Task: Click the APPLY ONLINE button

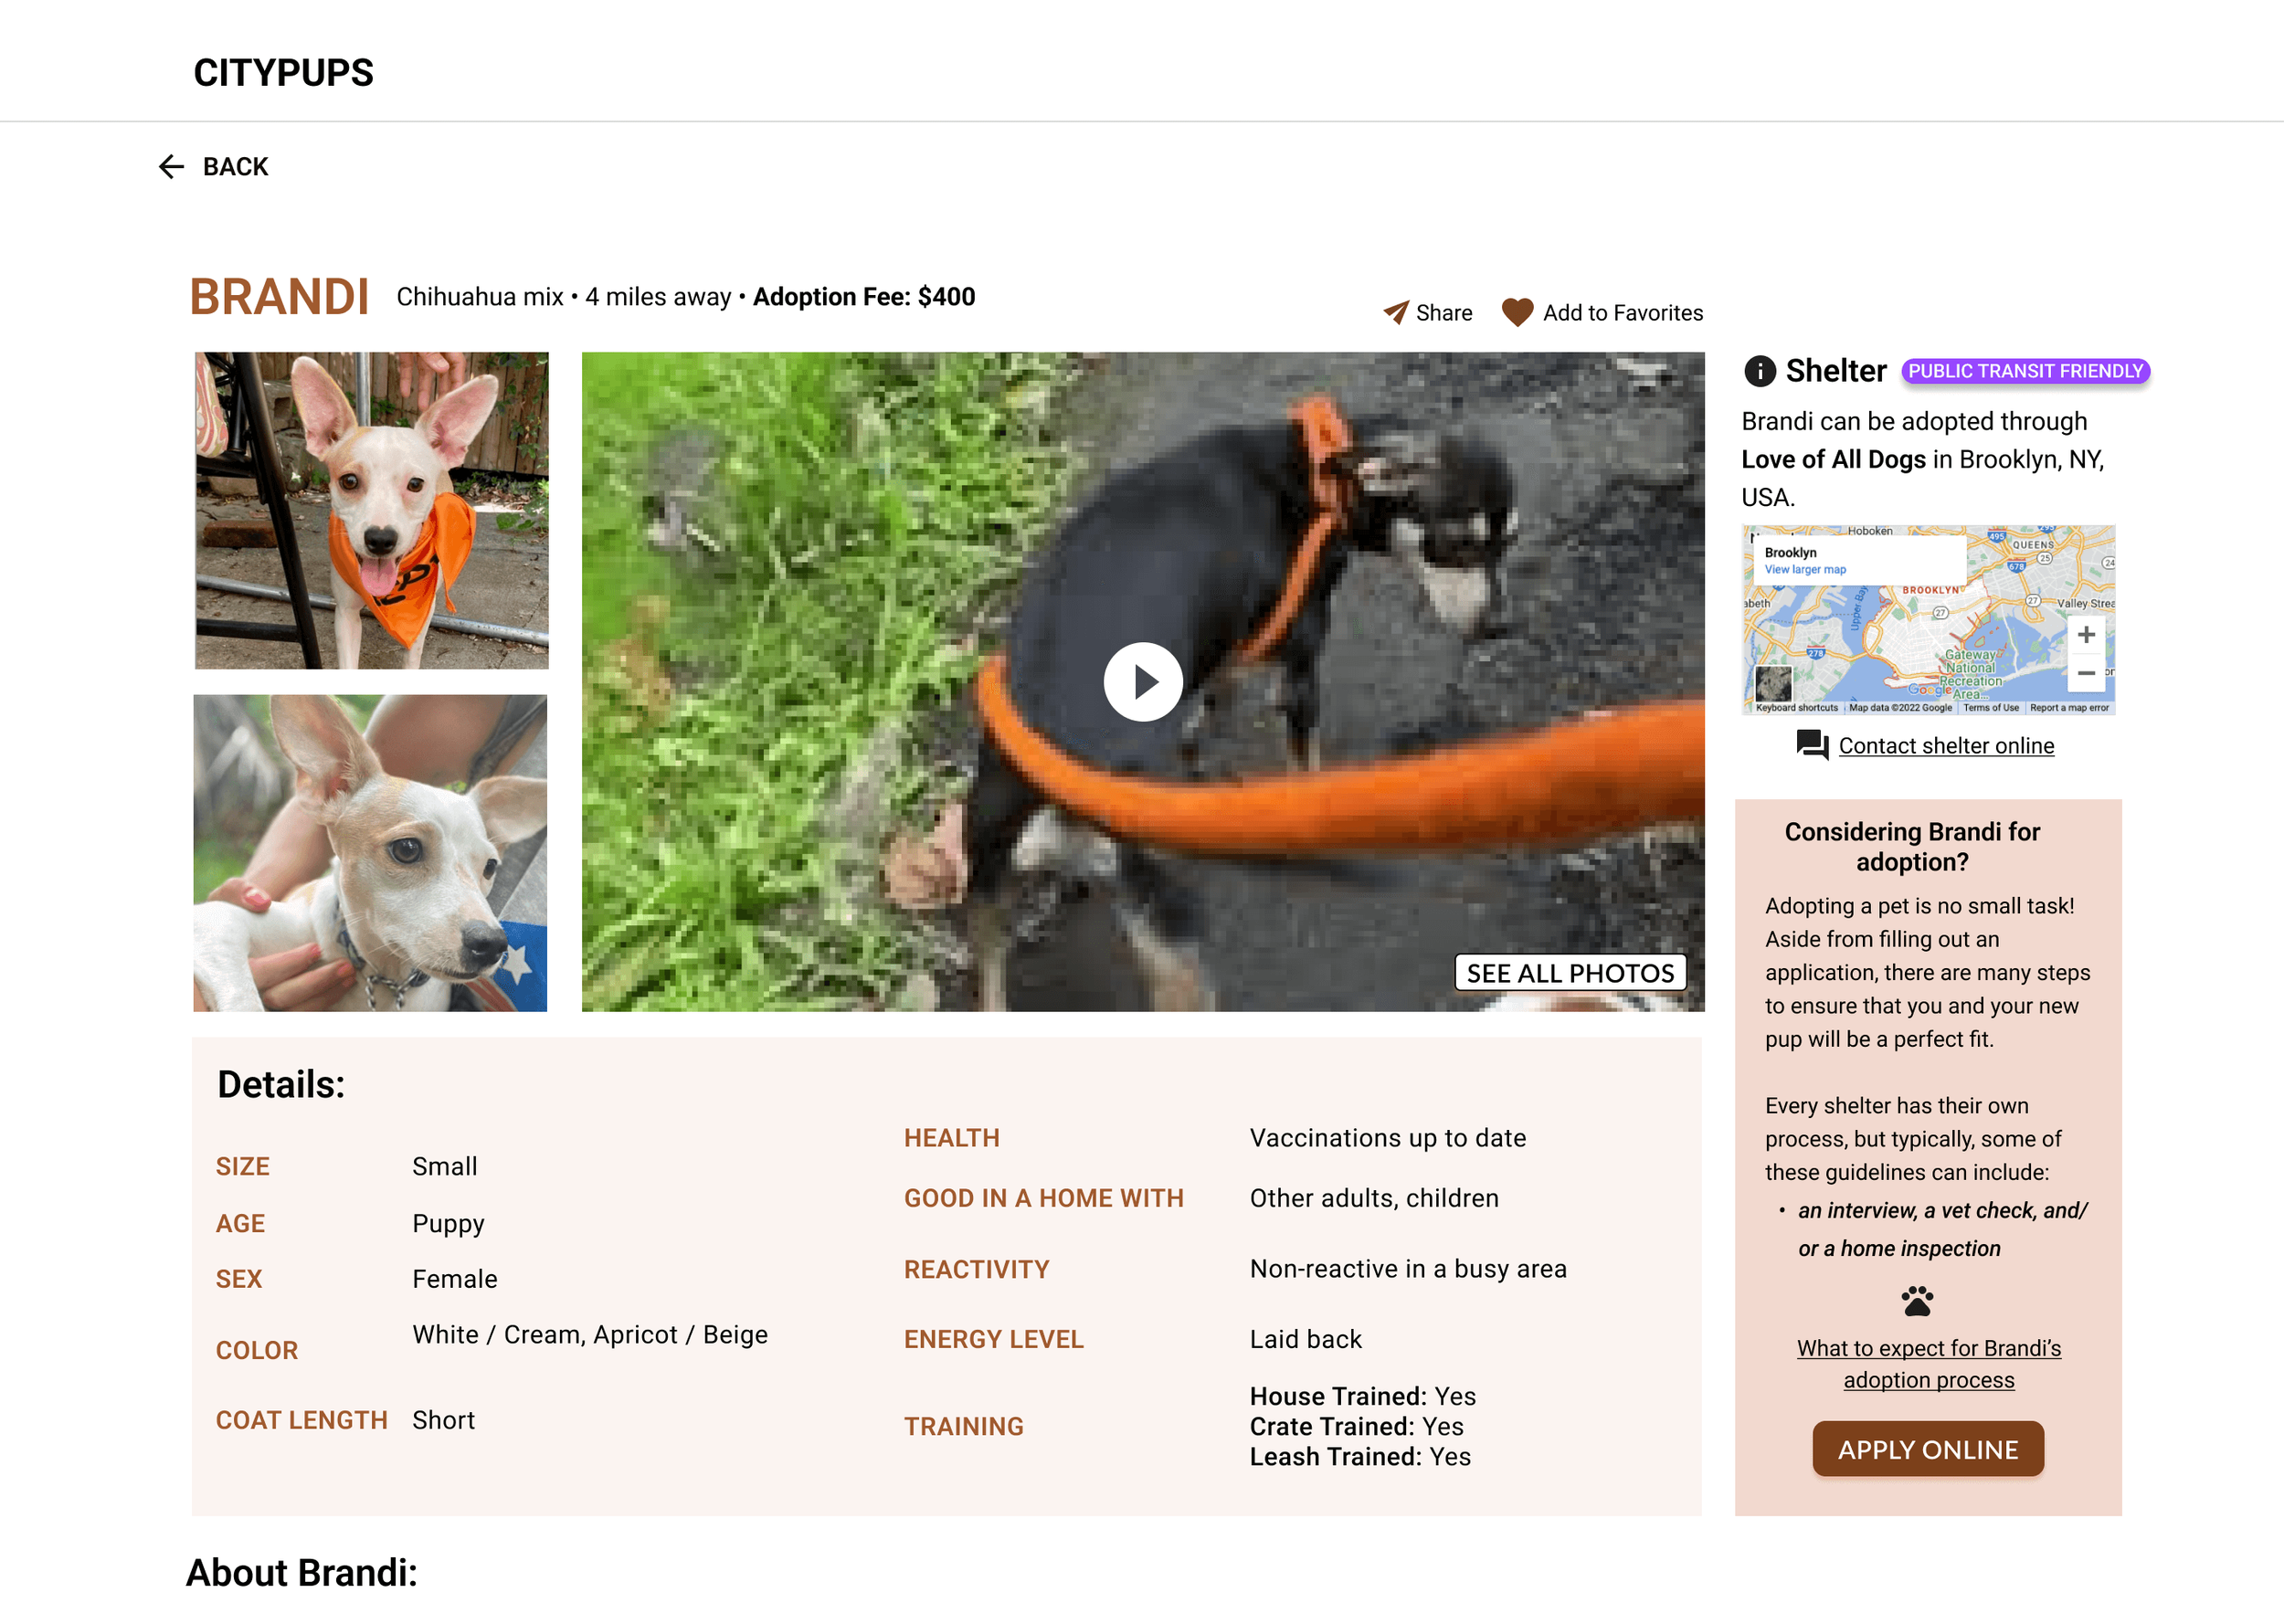Action: coord(1927,1449)
